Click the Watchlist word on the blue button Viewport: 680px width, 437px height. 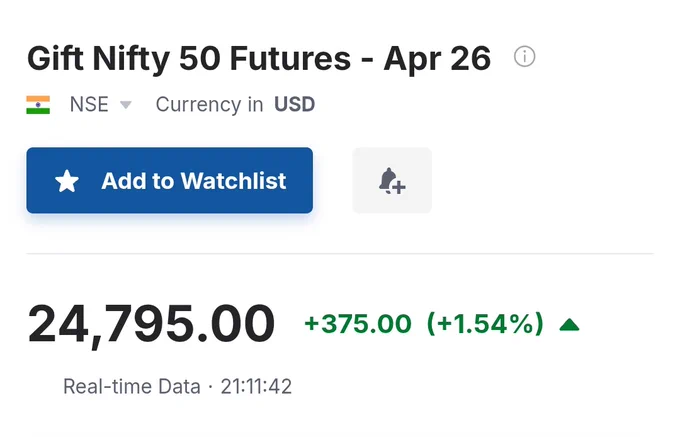click(233, 181)
